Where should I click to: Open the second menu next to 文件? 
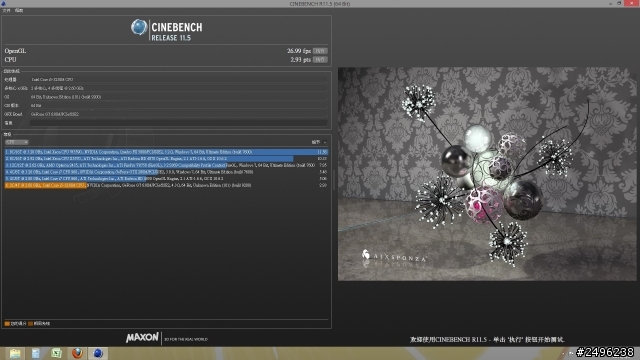pyautogui.click(x=19, y=11)
